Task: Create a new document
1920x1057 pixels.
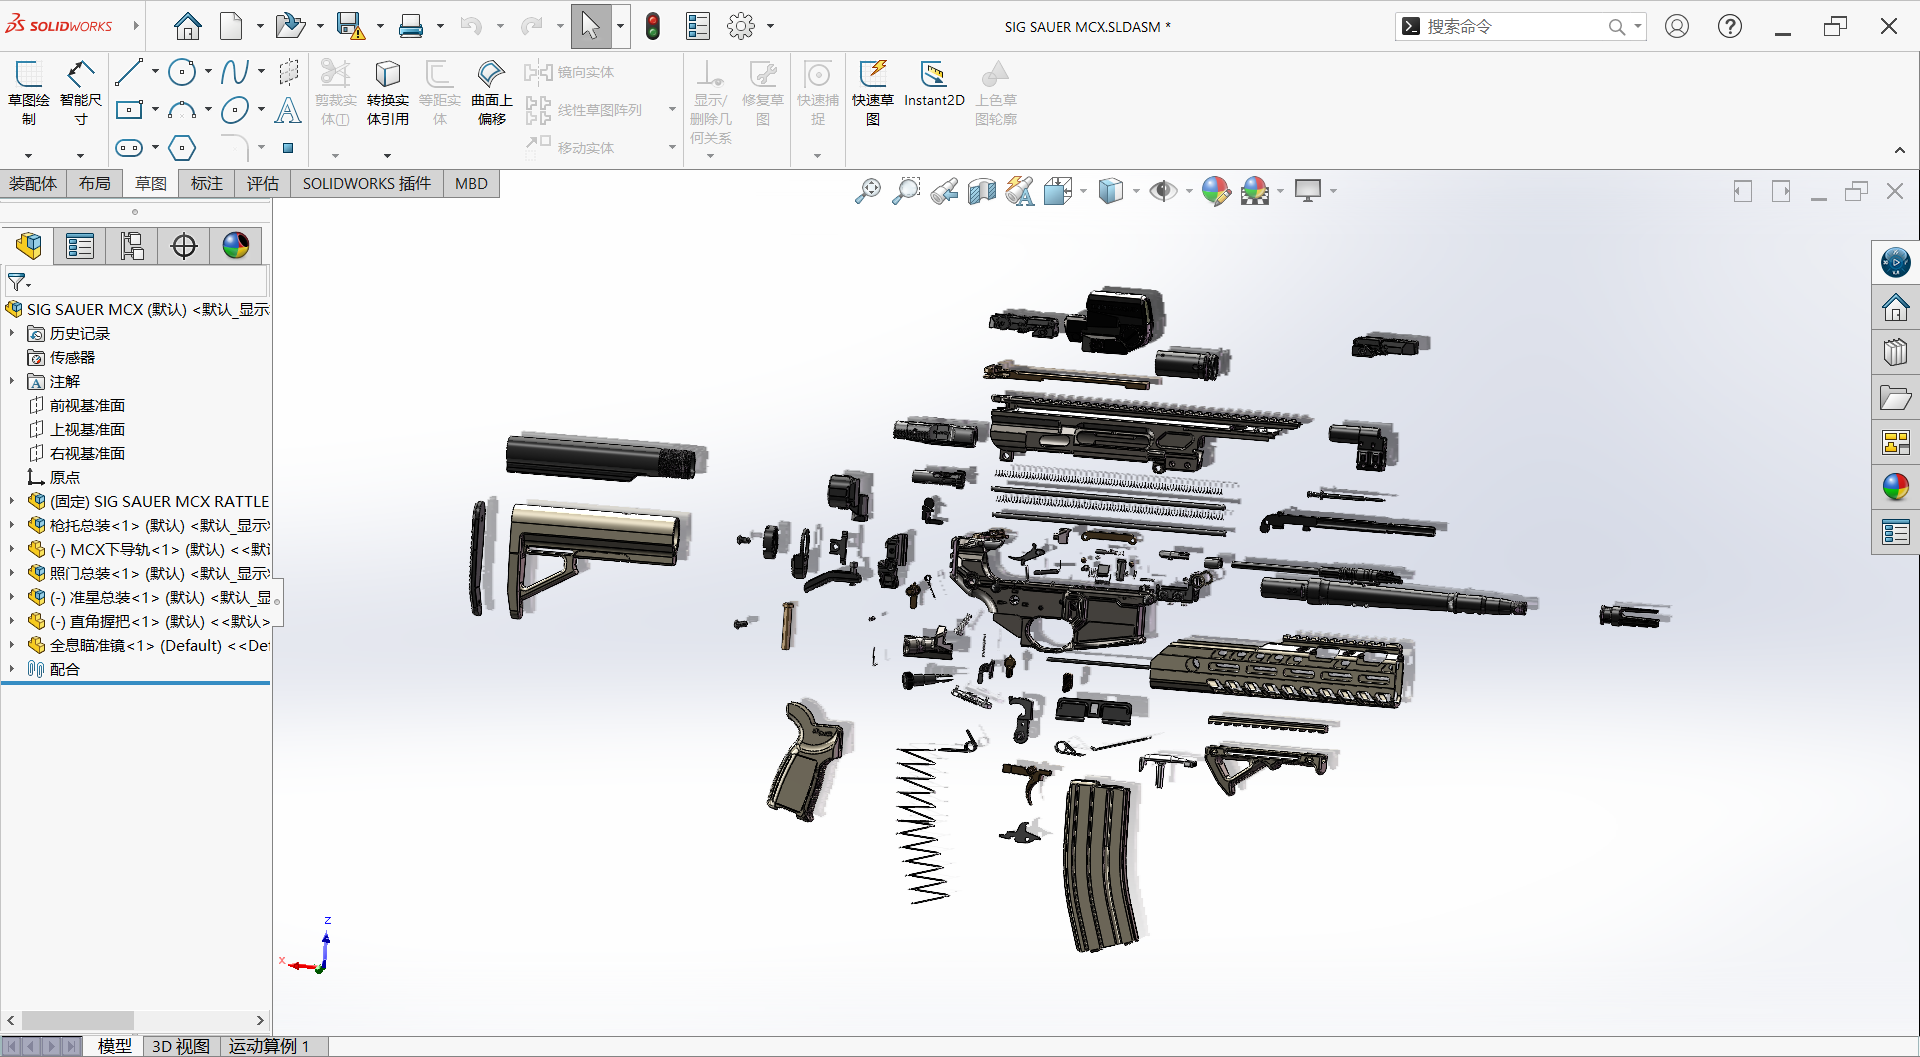Action: [x=231, y=26]
